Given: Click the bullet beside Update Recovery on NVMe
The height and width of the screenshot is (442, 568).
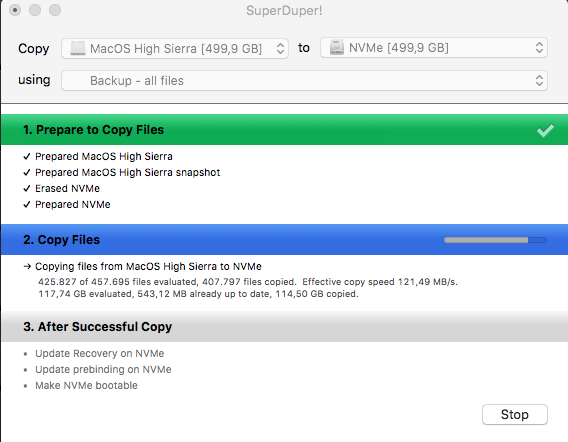Looking at the screenshot, I should pos(25,354).
